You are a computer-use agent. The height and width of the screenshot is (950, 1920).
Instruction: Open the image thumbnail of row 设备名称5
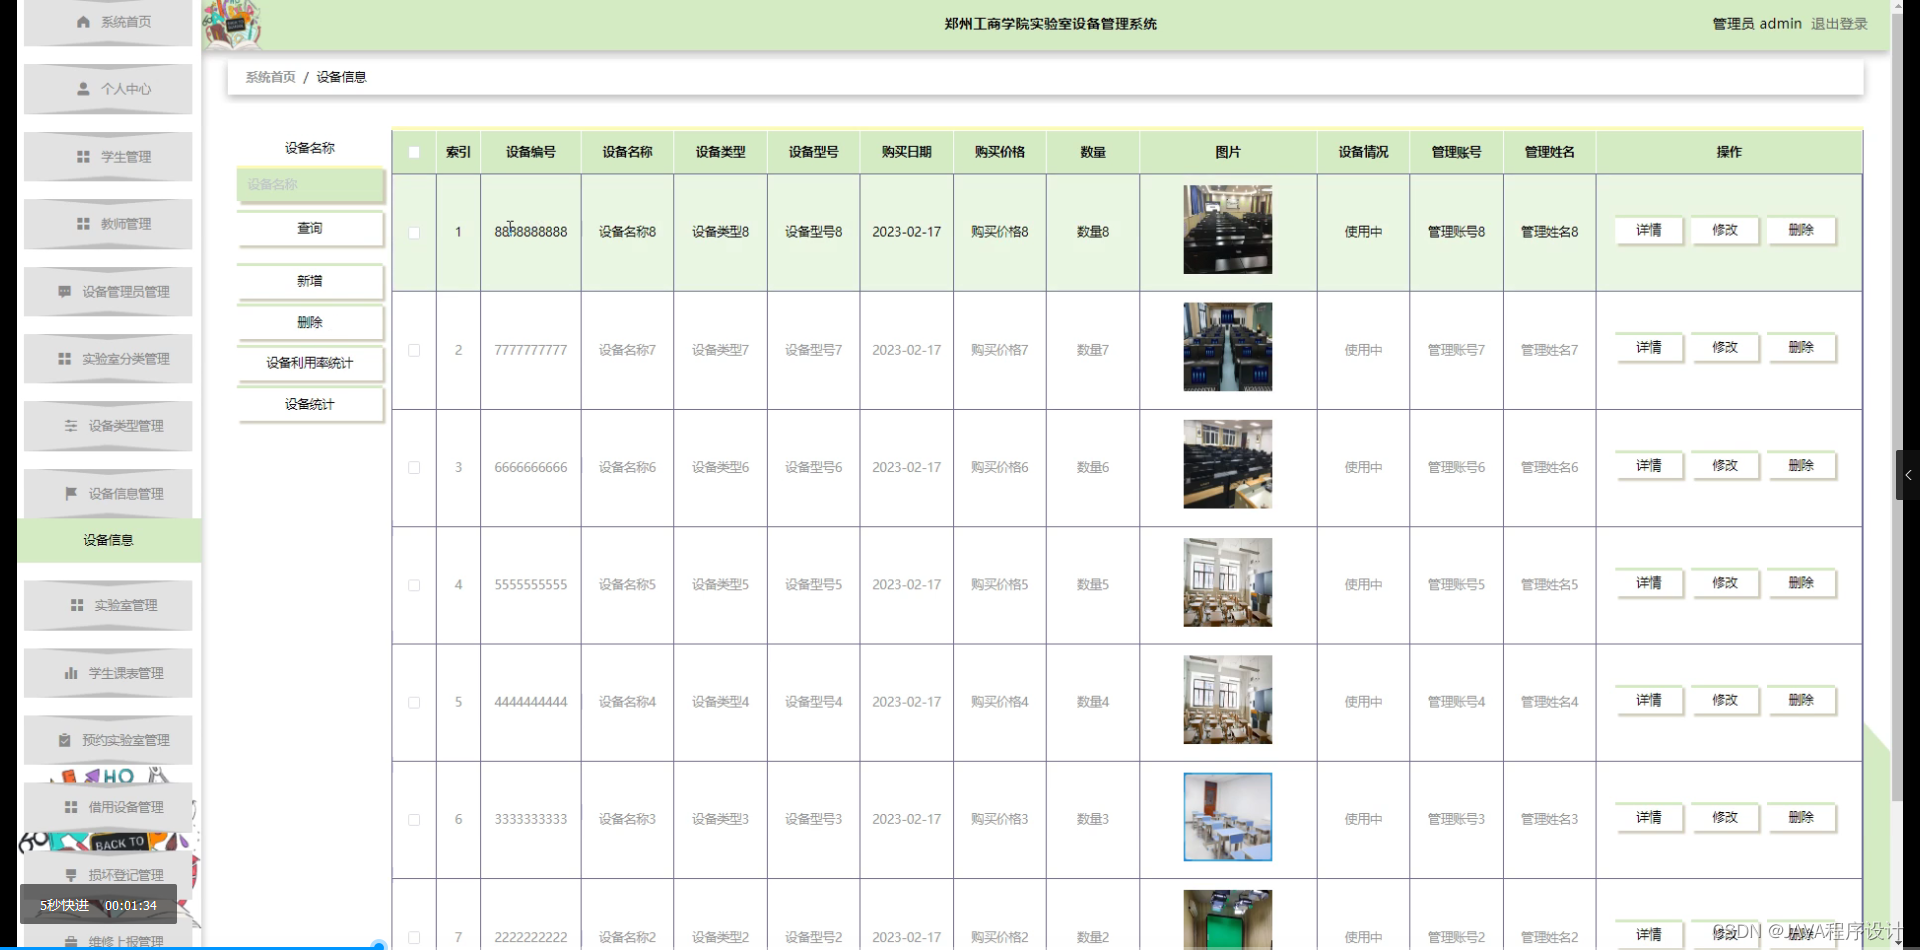(x=1228, y=582)
